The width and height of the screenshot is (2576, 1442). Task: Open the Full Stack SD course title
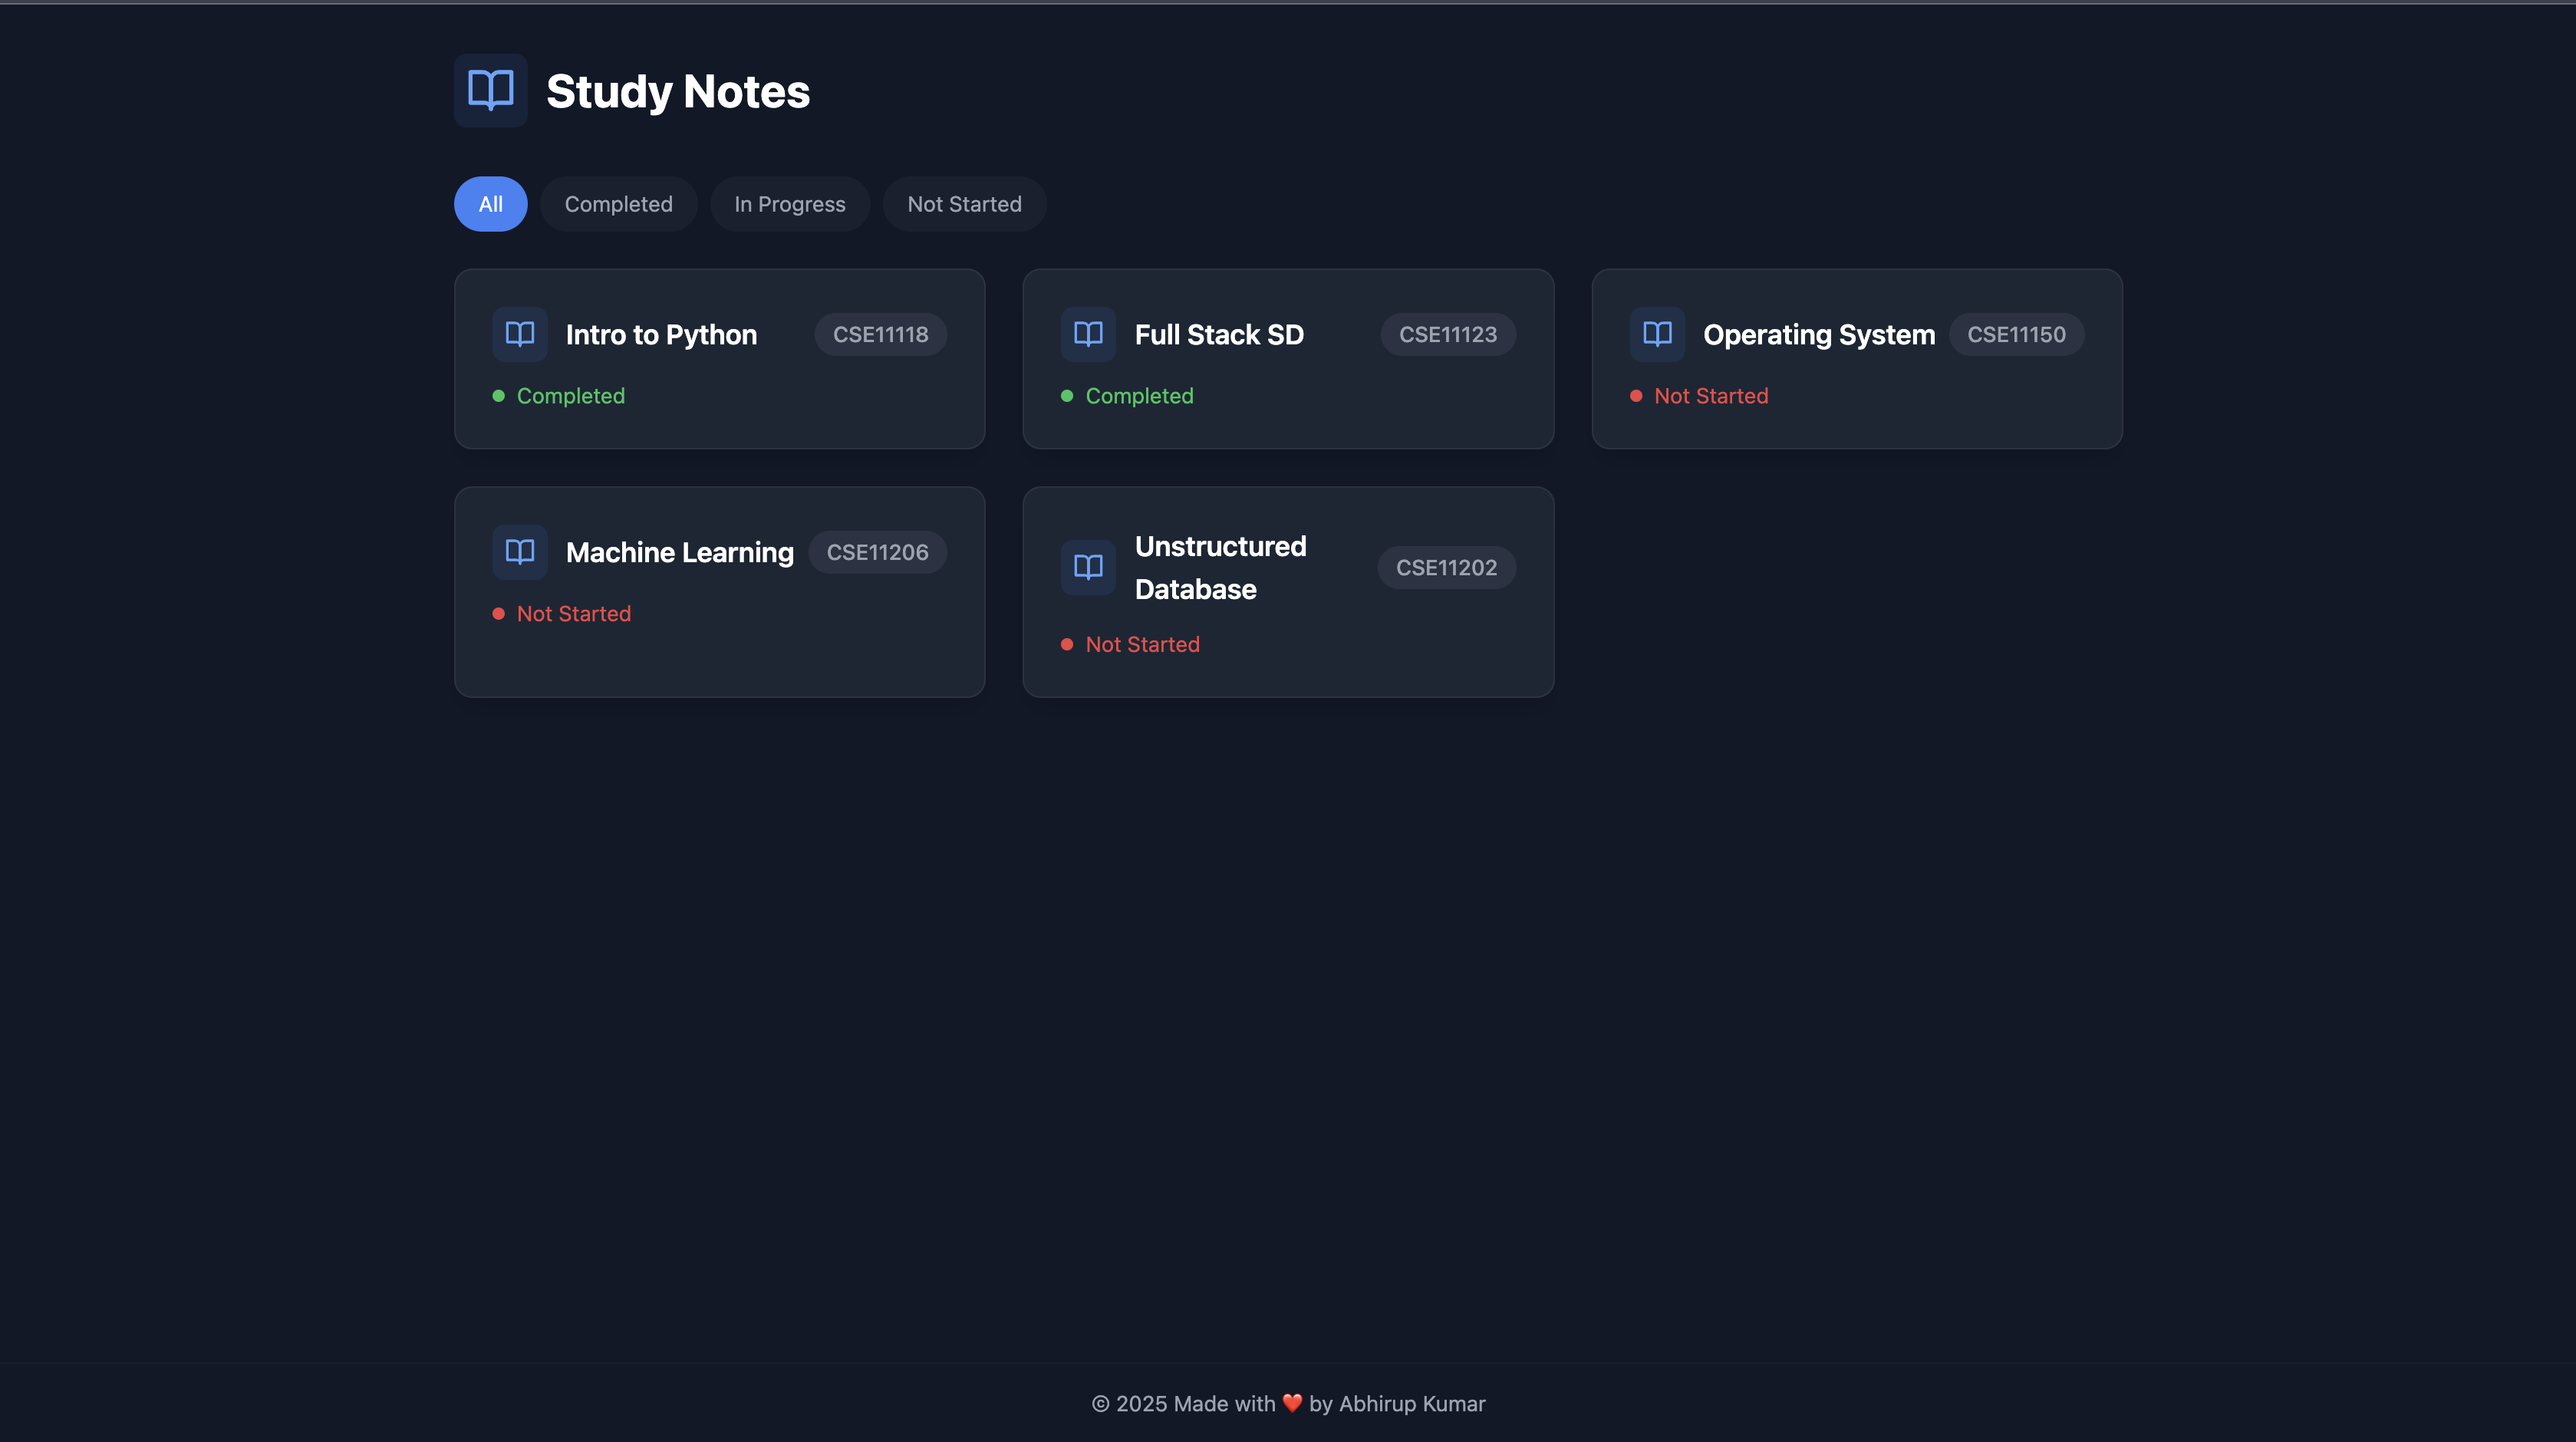click(x=1219, y=334)
